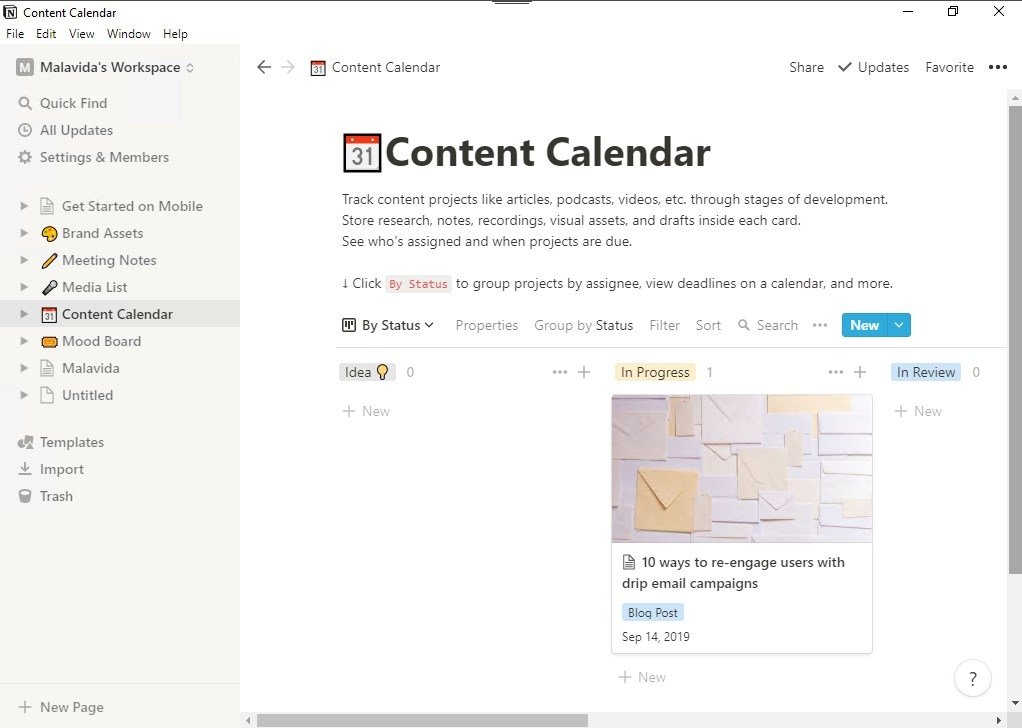Open the View menu

[81, 34]
